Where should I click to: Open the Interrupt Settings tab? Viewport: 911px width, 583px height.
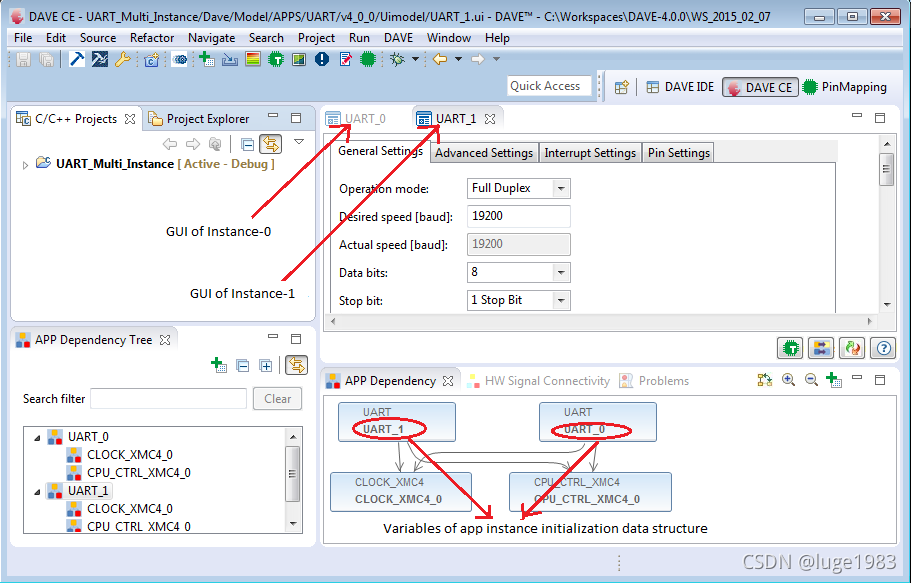coord(590,153)
